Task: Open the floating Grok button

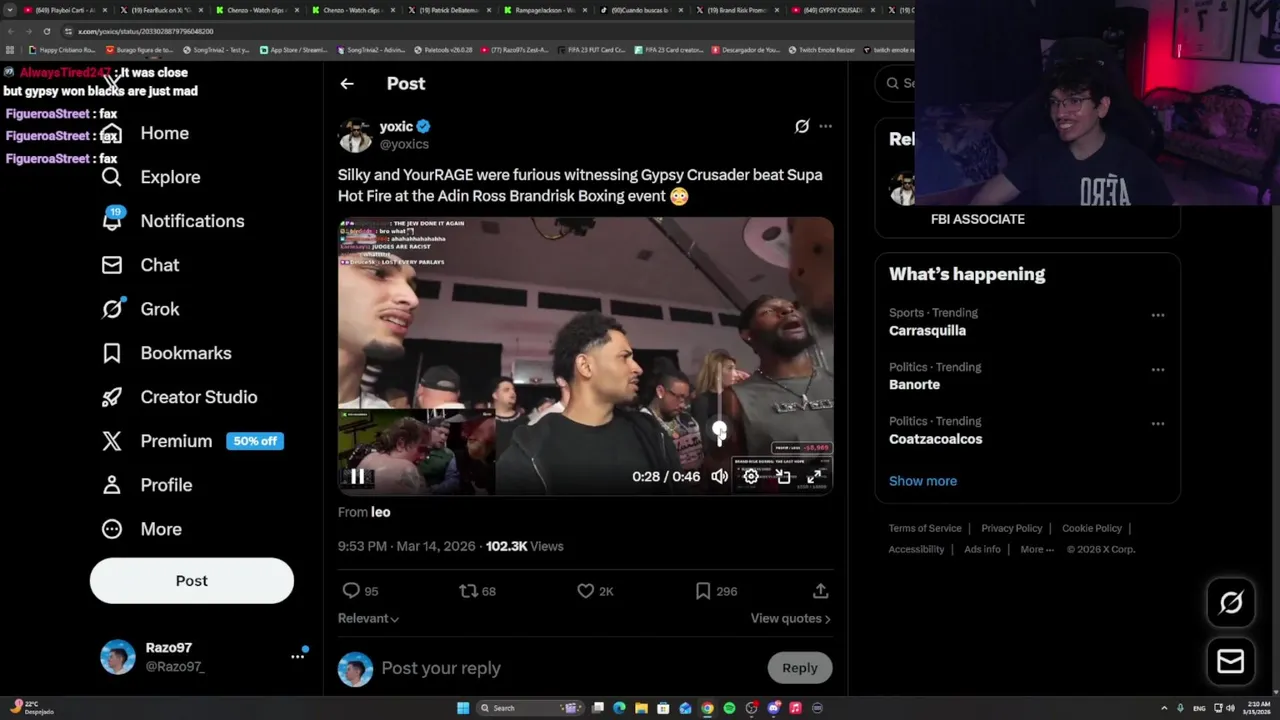Action: tap(1231, 603)
